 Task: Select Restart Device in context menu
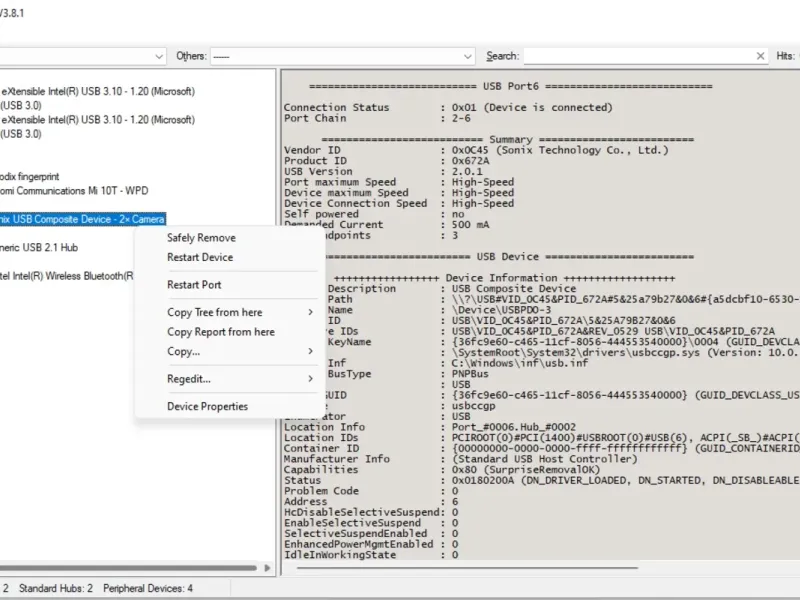(200, 257)
